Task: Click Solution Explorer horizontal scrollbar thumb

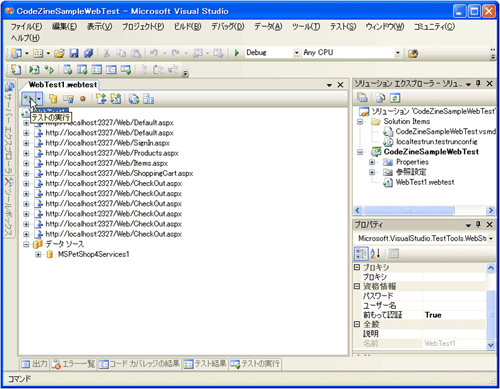Action: pos(409,210)
